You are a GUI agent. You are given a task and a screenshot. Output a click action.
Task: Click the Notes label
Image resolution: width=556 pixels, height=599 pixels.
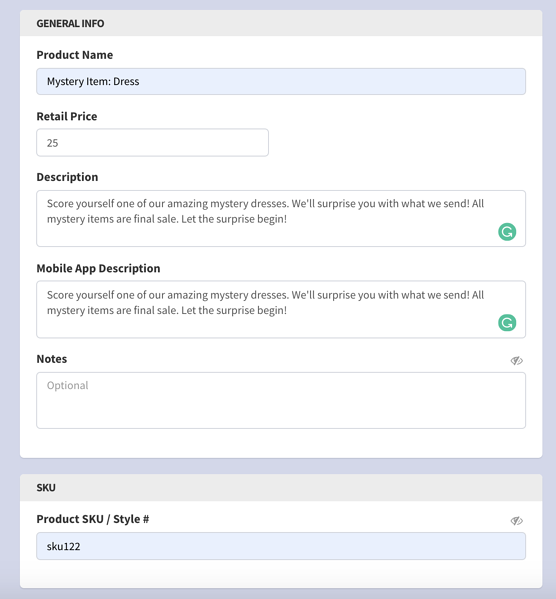tap(52, 359)
